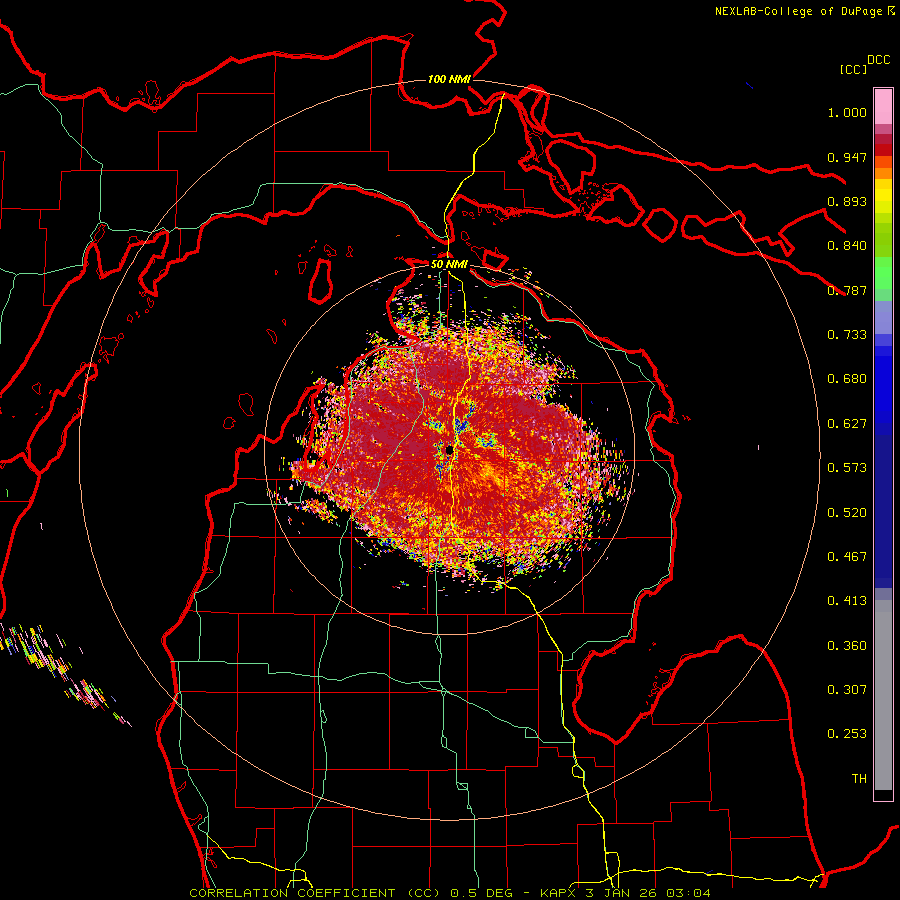Screen dimensions: 900x900
Task: Click the 0.520 value on color scale
Action: (847, 513)
